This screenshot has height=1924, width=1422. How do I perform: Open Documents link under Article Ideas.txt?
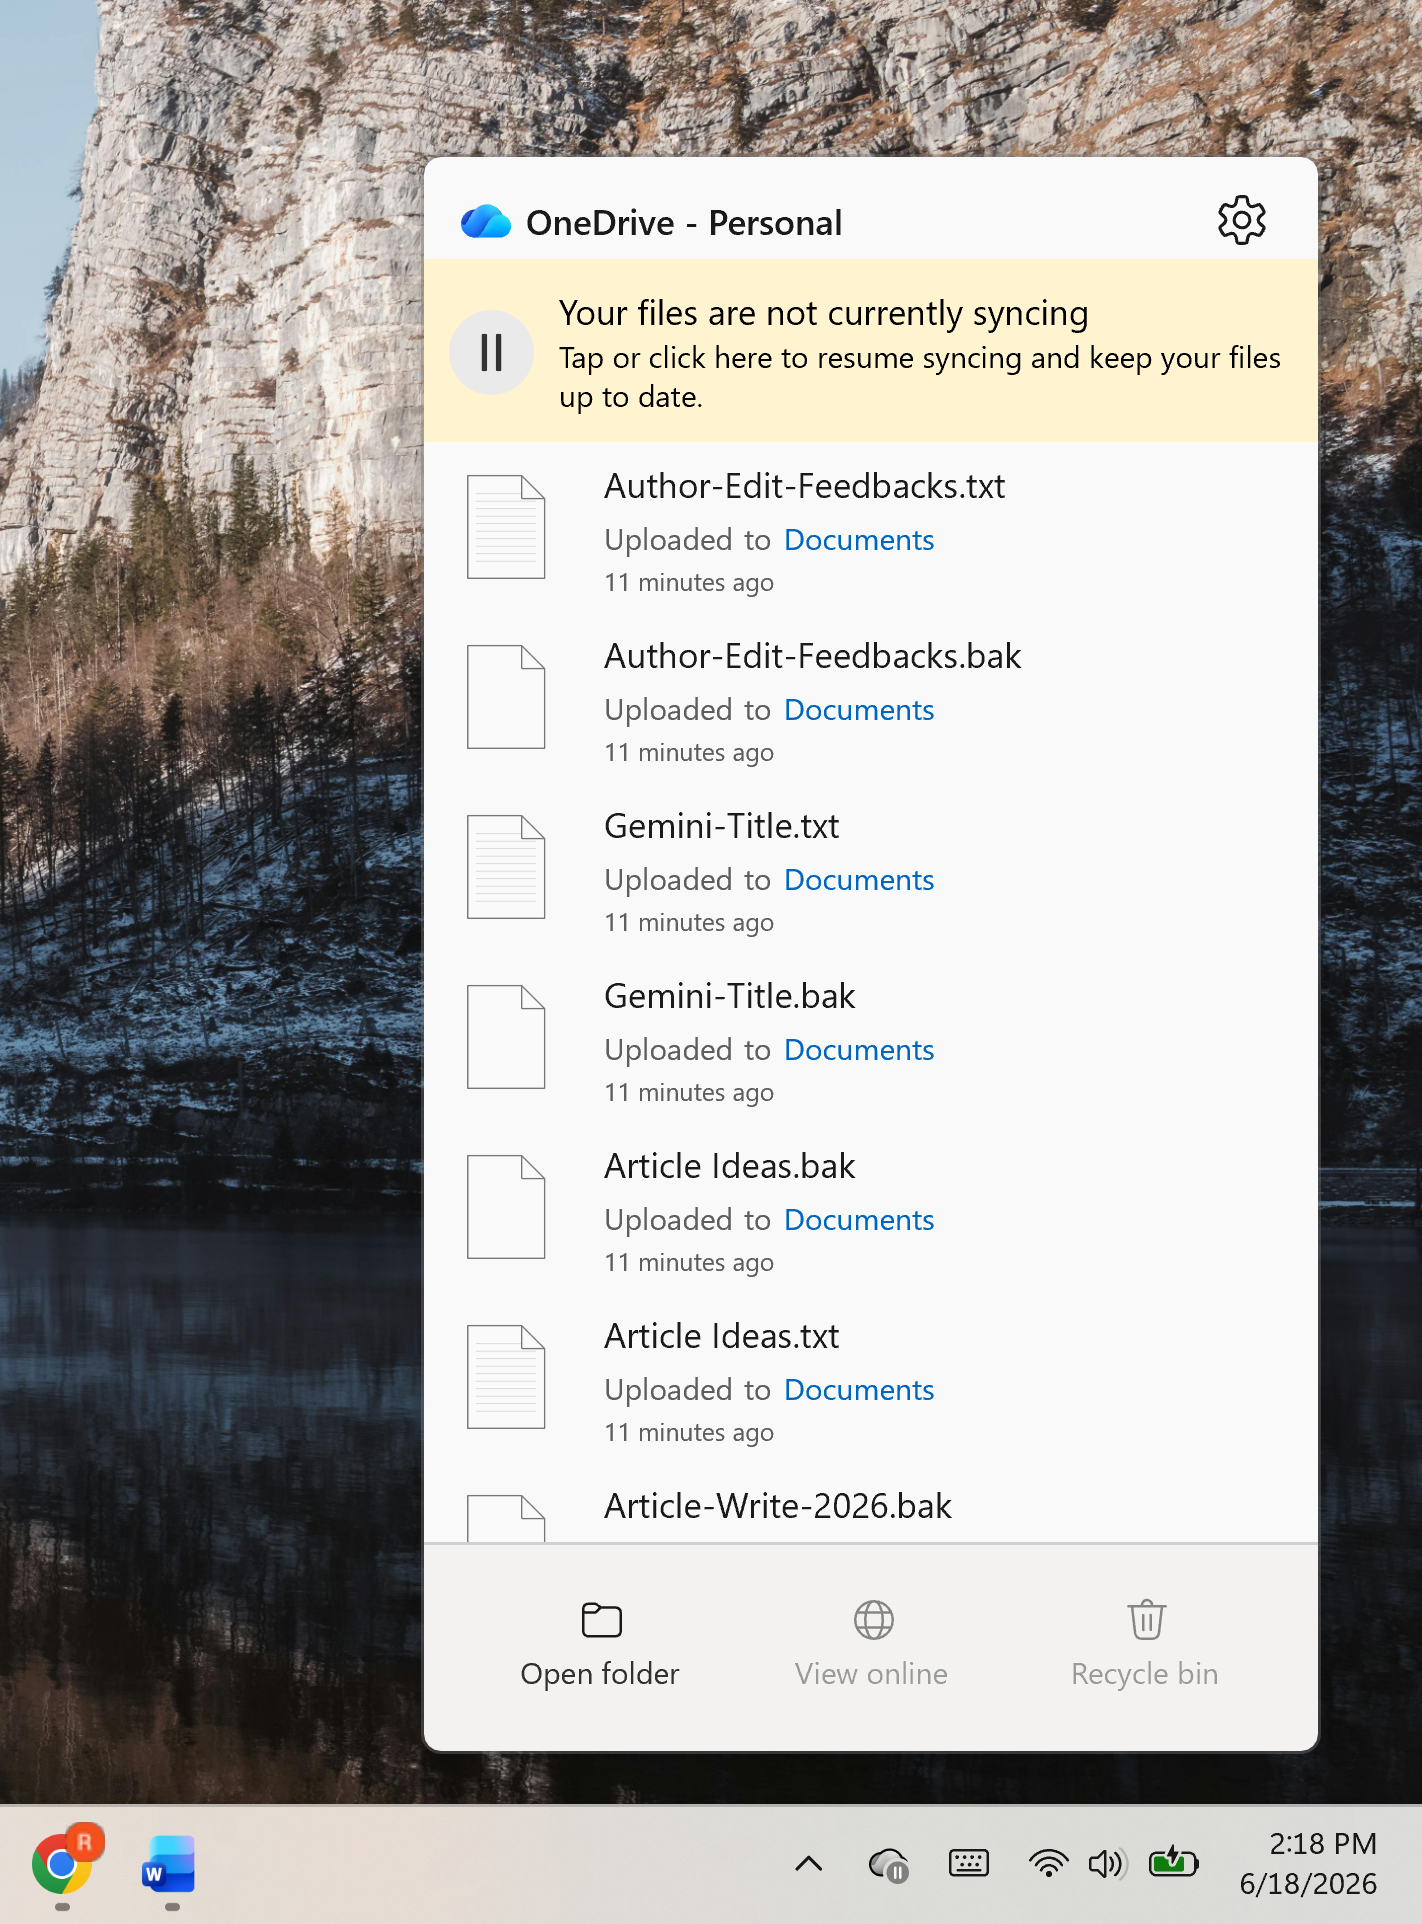point(859,1390)
